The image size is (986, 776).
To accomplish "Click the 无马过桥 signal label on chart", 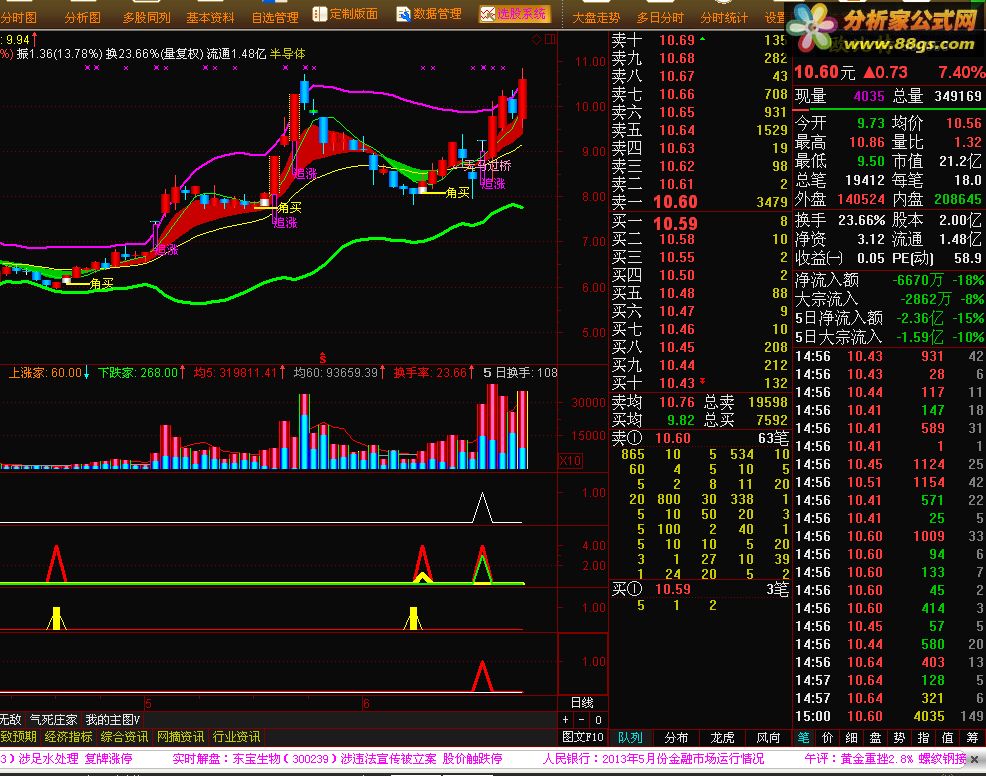I will click(x=488, y=165).
